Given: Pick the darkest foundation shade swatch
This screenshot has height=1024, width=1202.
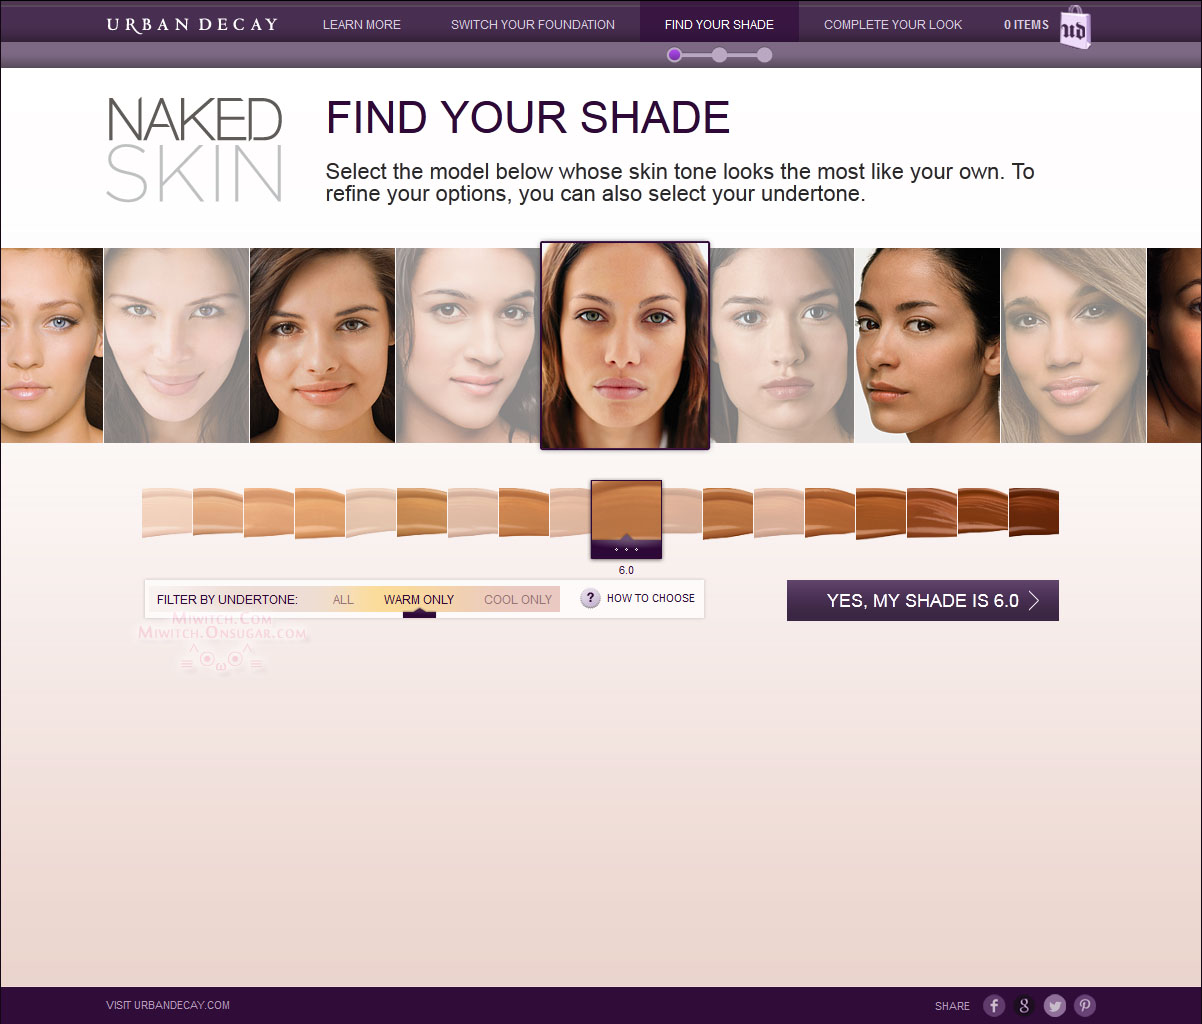Looking at the screenshot, I should [1034, 512].
